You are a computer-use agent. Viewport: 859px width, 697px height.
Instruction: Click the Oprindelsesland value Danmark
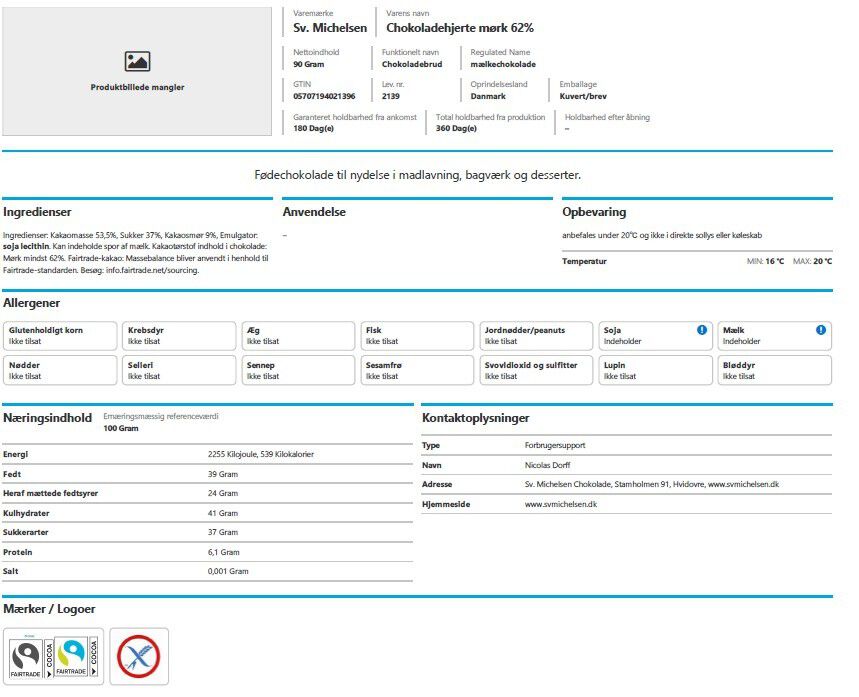click(488, 96)
